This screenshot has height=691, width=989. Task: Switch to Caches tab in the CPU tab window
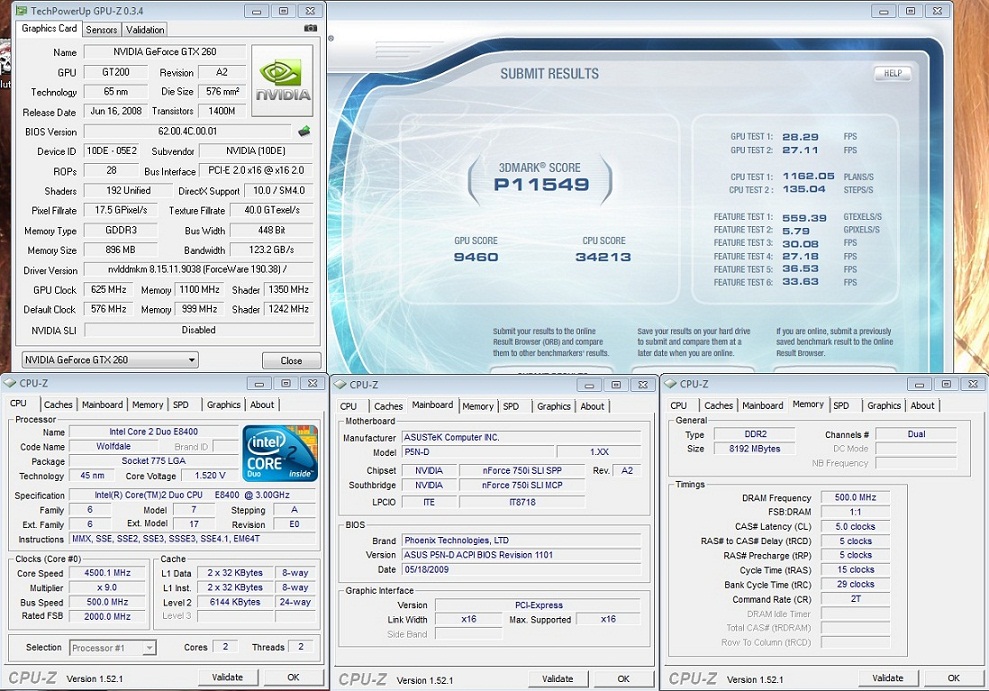[x=58, y=405]
